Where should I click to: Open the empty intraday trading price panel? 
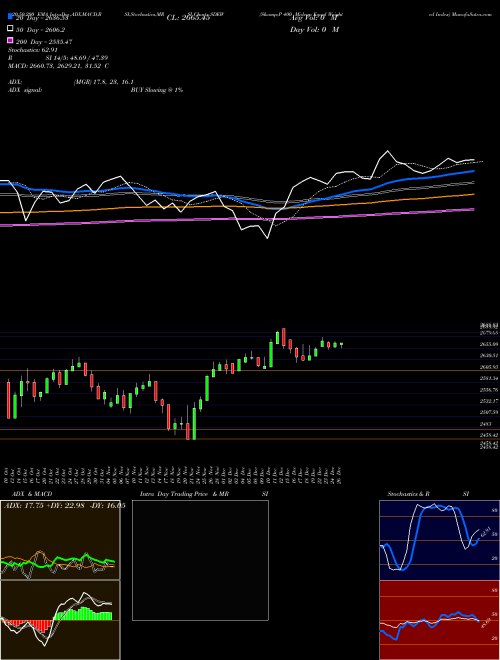click(200, 560)
